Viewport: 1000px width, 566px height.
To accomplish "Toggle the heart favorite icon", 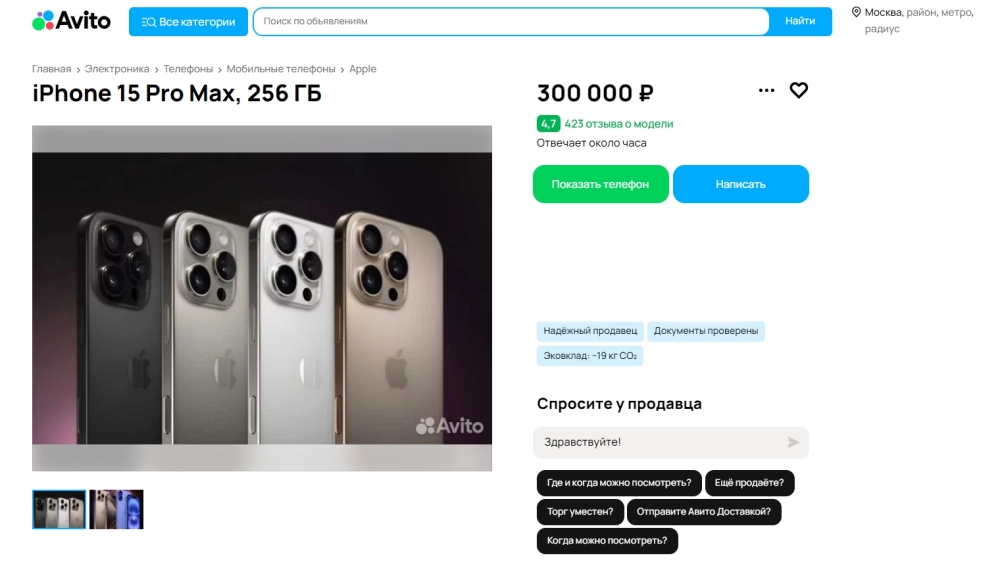I will (x=799, y=90).
